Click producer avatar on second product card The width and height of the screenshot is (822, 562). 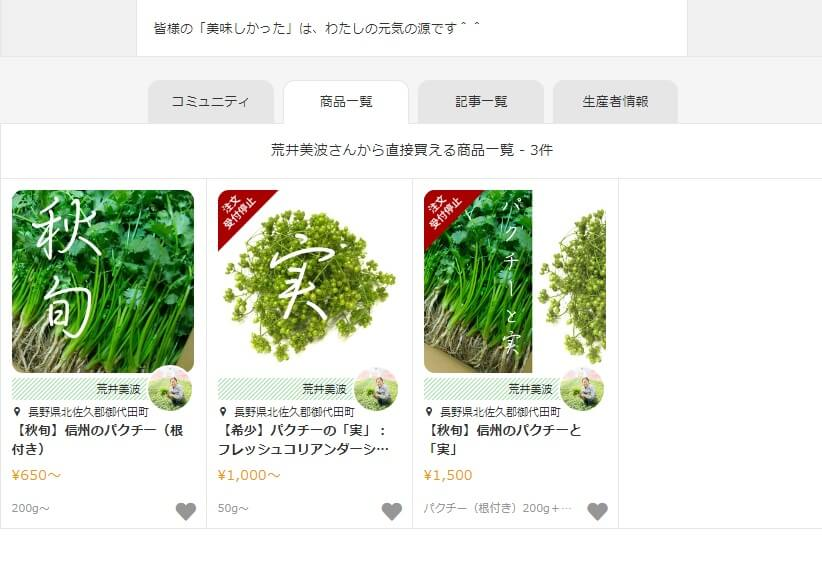pos(376,389)
